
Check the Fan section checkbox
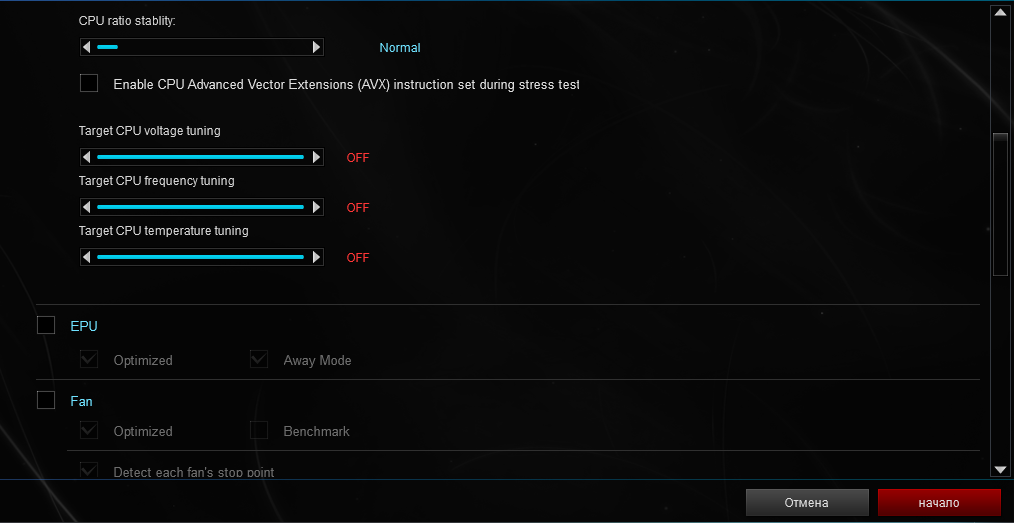point(46,400)
